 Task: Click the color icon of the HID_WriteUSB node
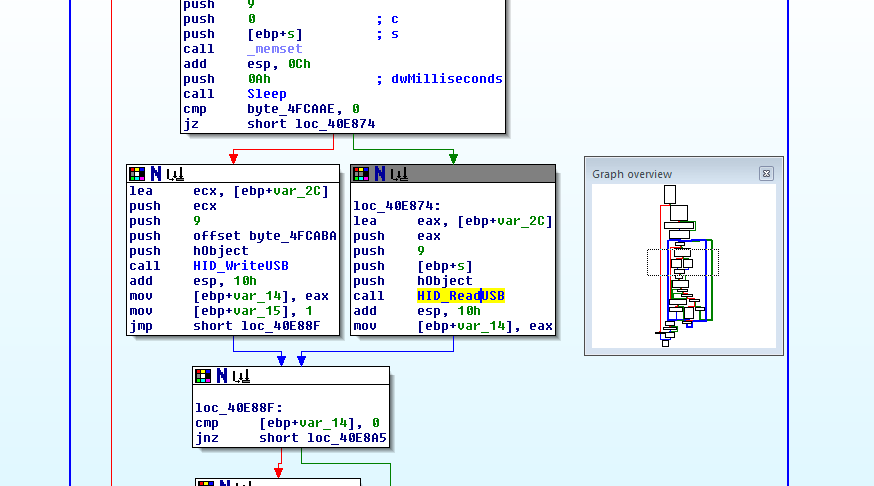pyautogui.click(x=137, y=174)
